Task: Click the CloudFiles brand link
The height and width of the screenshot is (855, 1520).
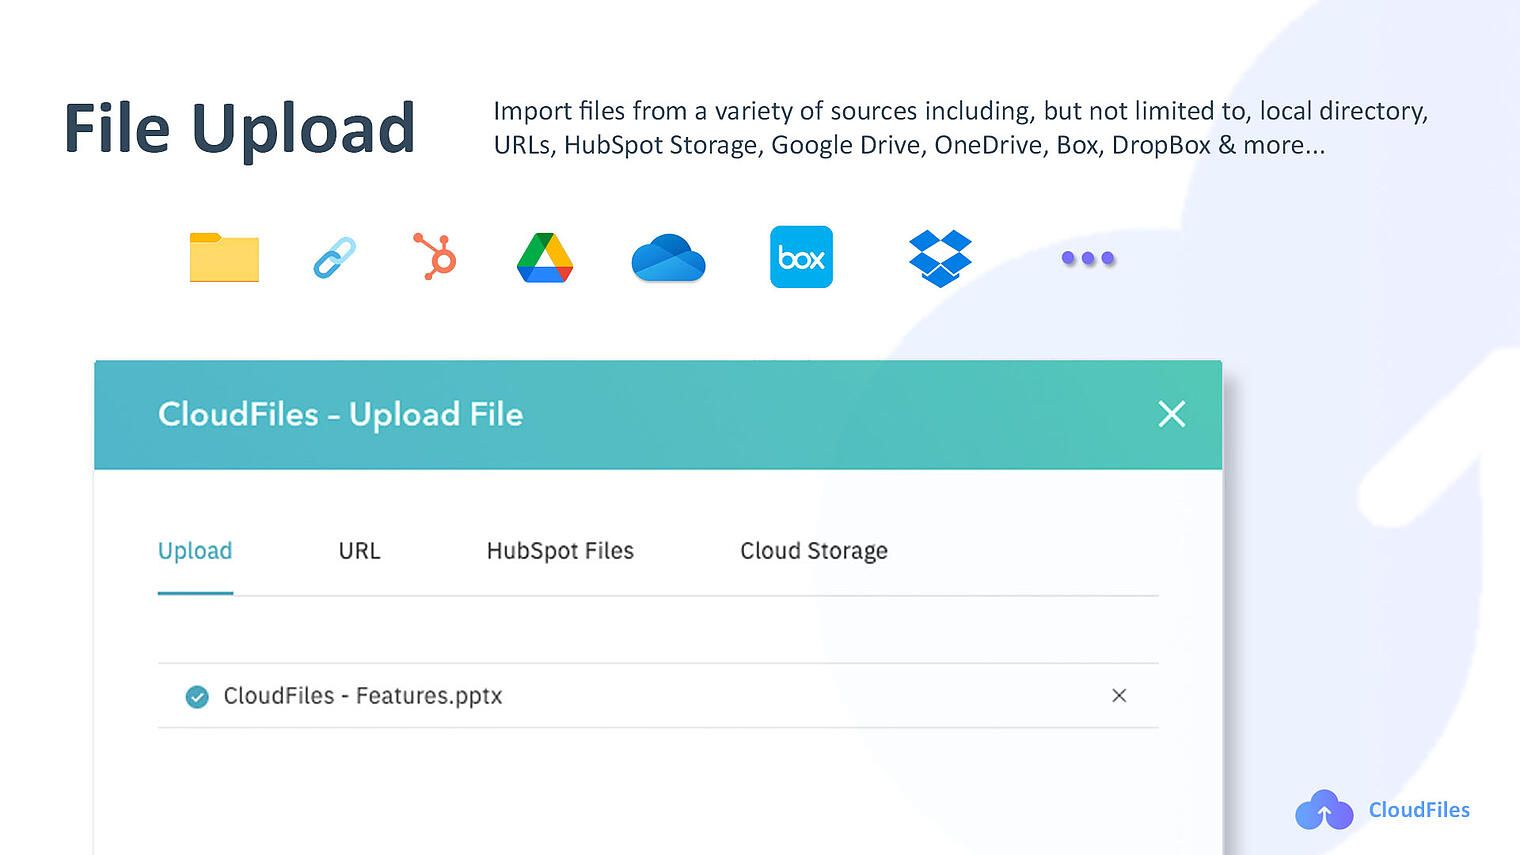Action: click(1419, 810)
